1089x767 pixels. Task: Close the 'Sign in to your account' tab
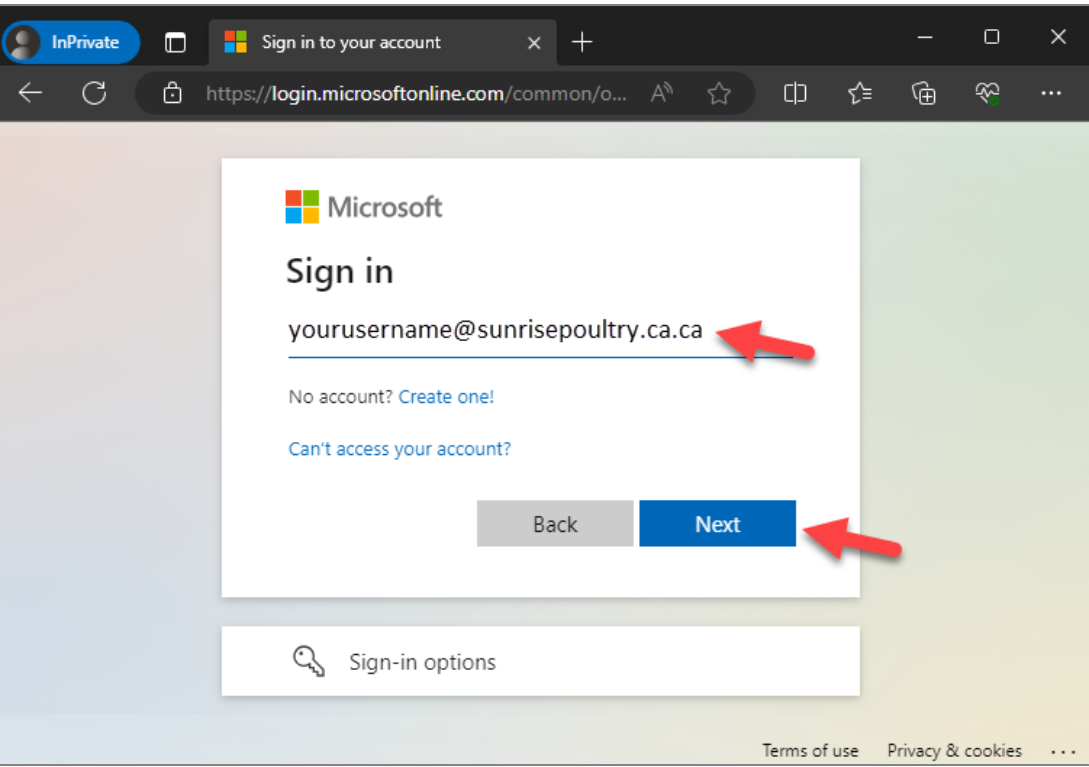[533, 43]
